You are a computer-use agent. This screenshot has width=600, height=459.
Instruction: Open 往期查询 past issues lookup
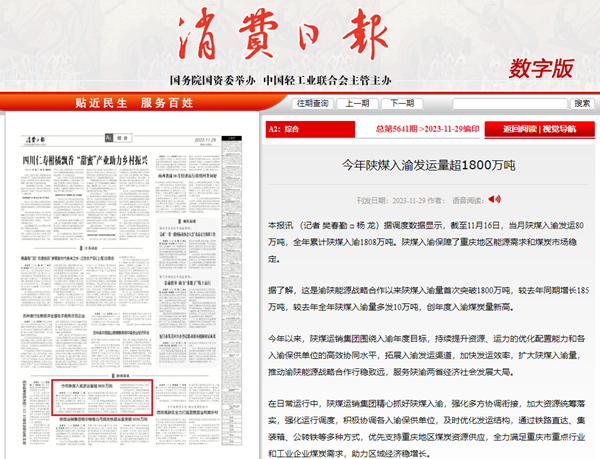click(313, 103)
